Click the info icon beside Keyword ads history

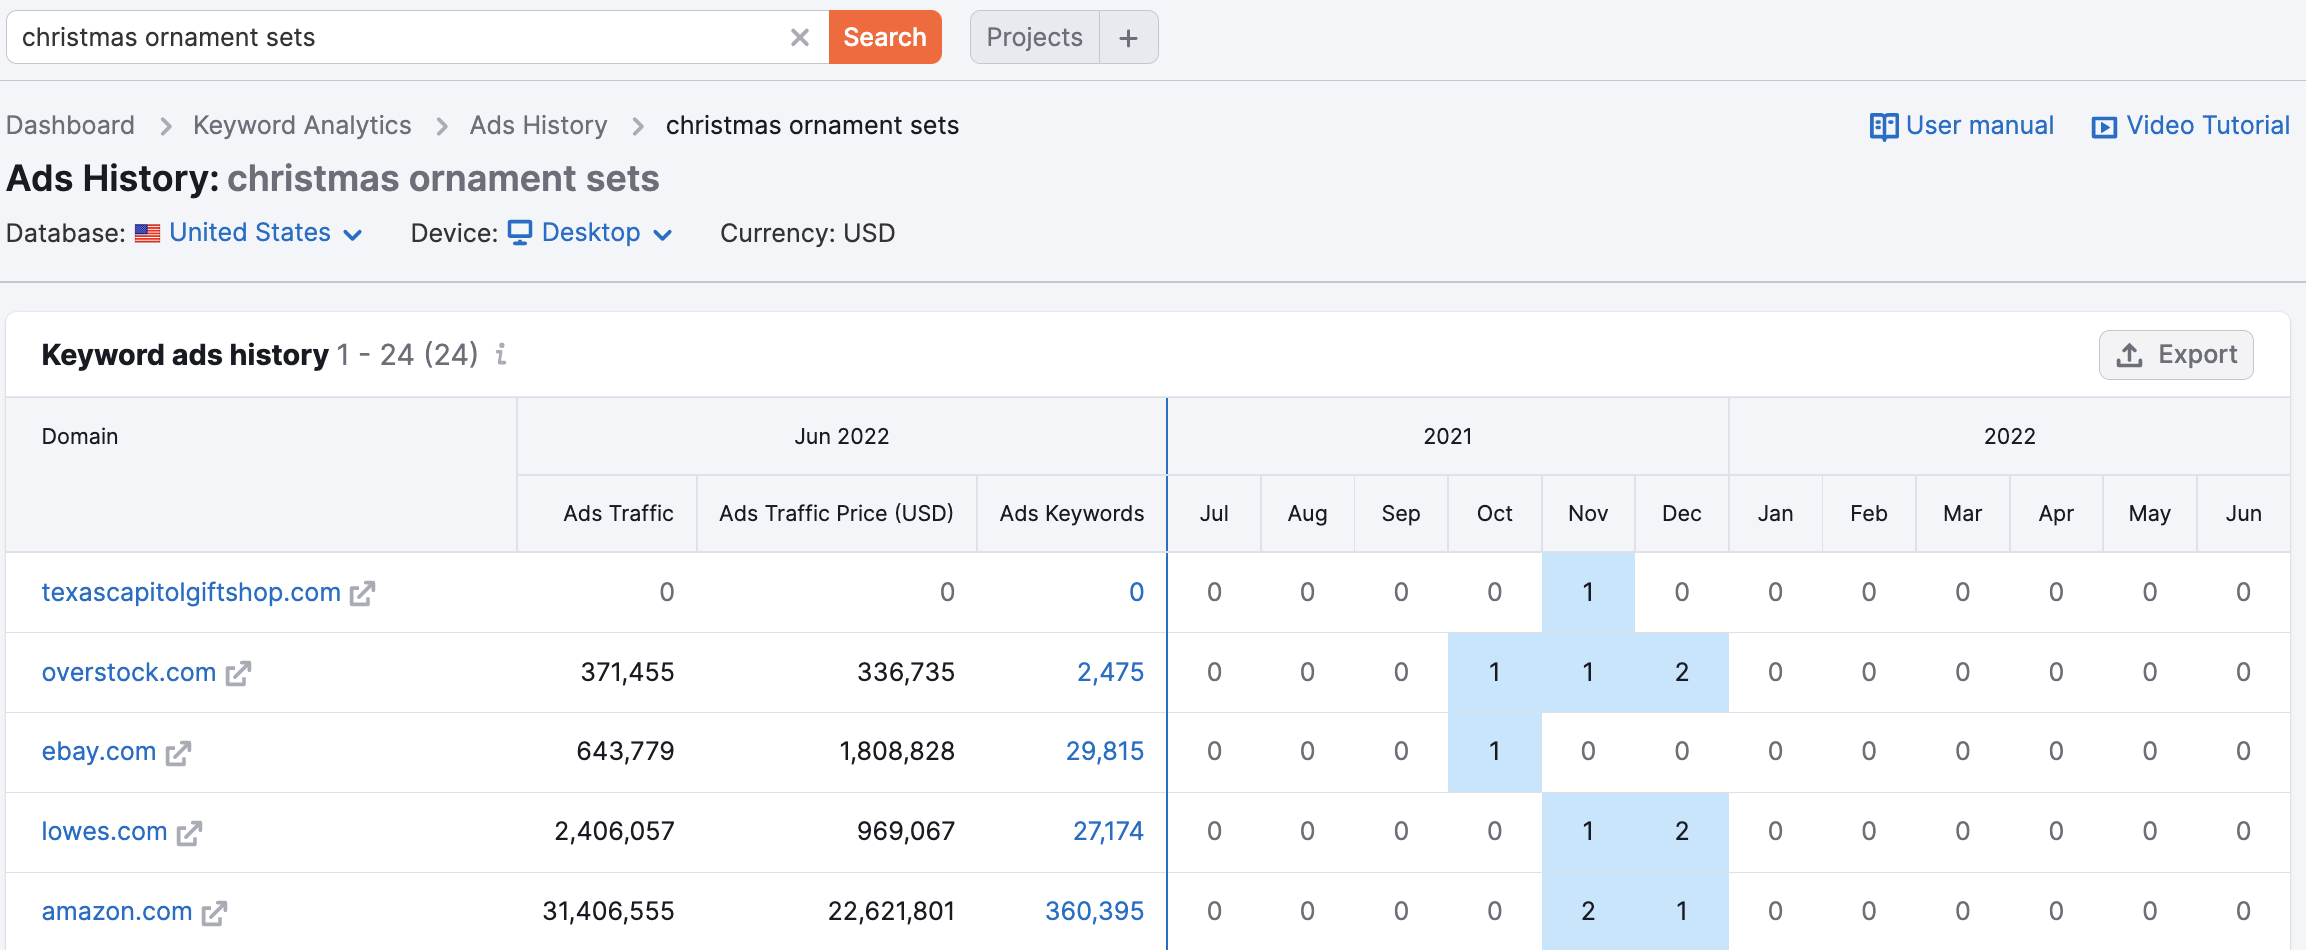(x=501, y=354)
